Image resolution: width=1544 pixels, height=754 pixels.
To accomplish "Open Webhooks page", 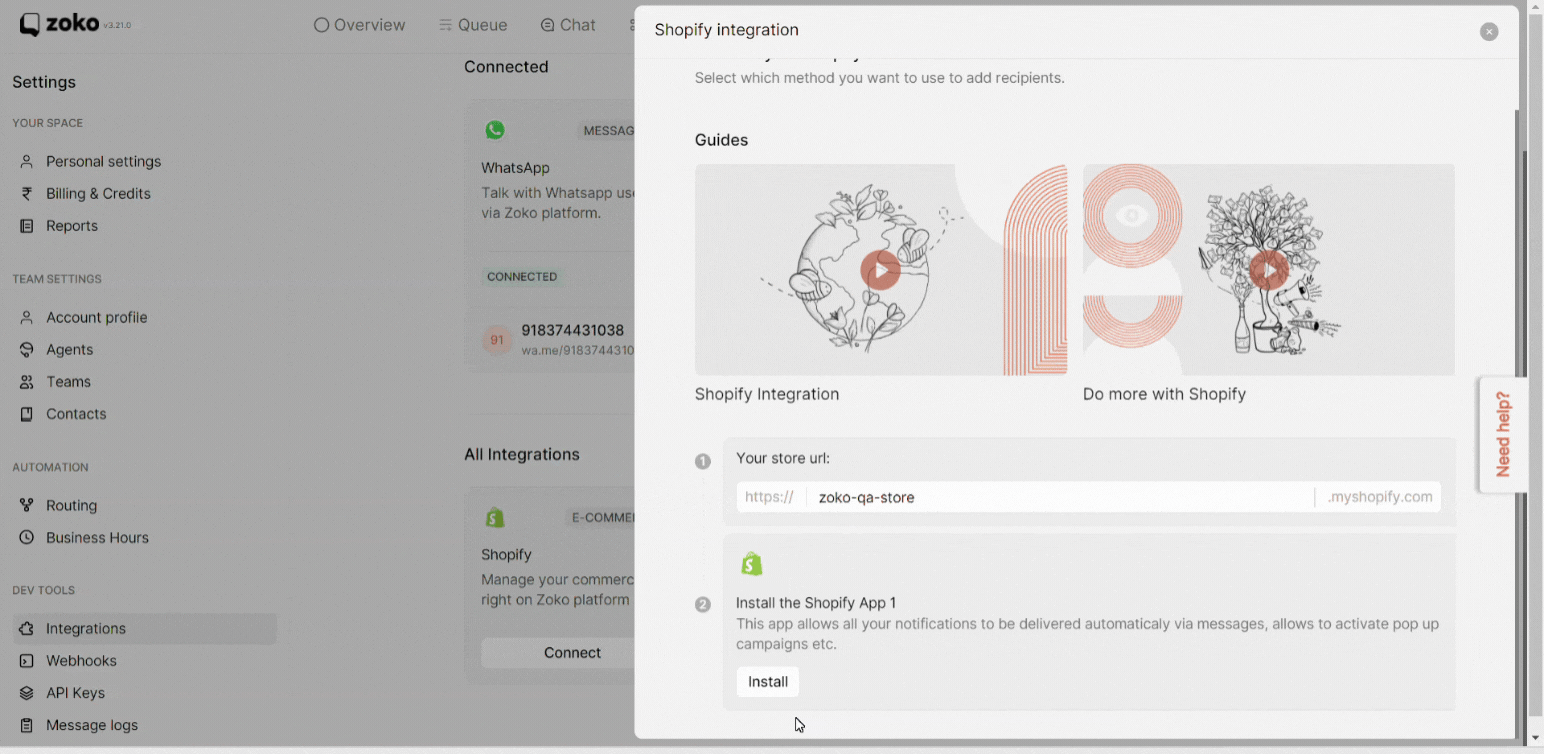I will point(81,660).
